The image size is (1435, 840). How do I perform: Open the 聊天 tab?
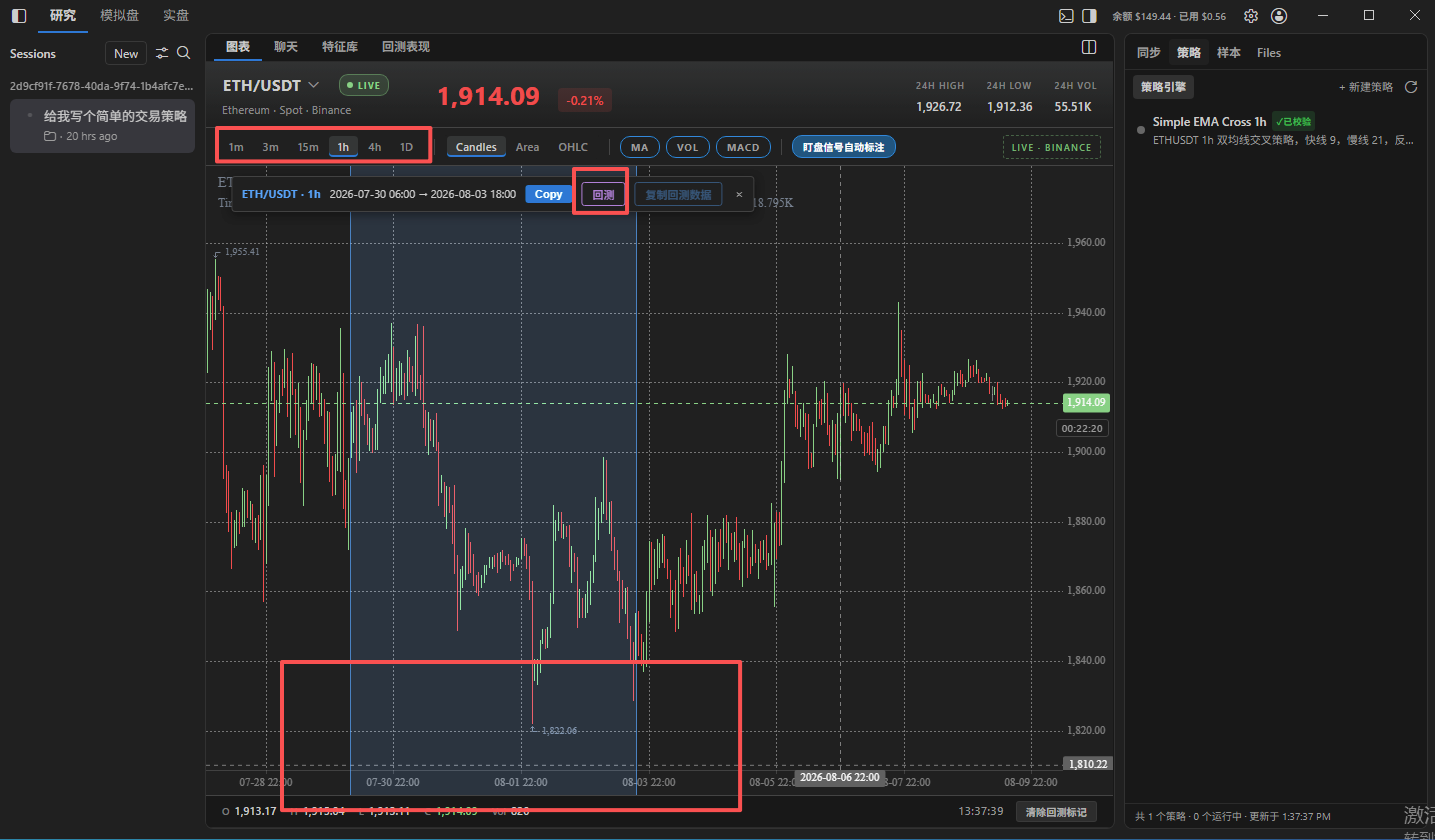tap(286, 47)
